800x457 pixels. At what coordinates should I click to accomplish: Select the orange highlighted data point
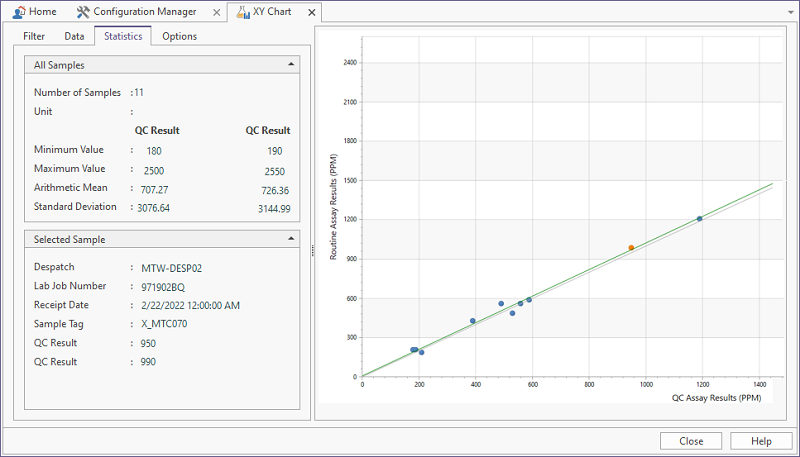pos(631,247)
